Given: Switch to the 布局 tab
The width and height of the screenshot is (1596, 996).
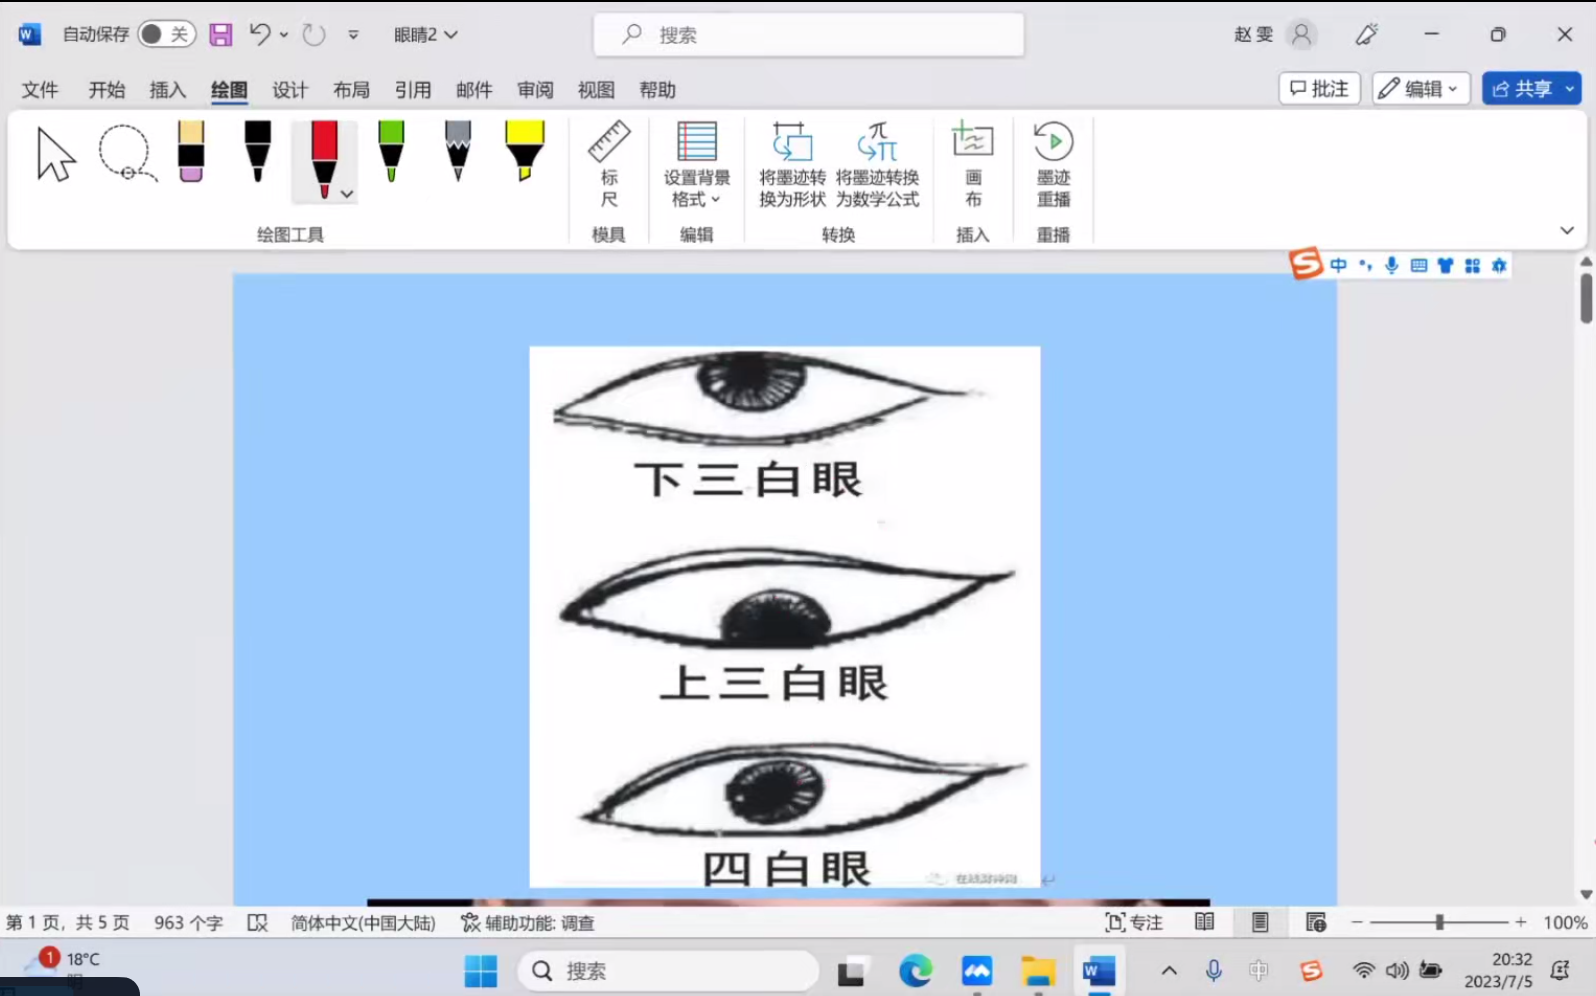Looking at the screenshot, I should click(351, 90).
